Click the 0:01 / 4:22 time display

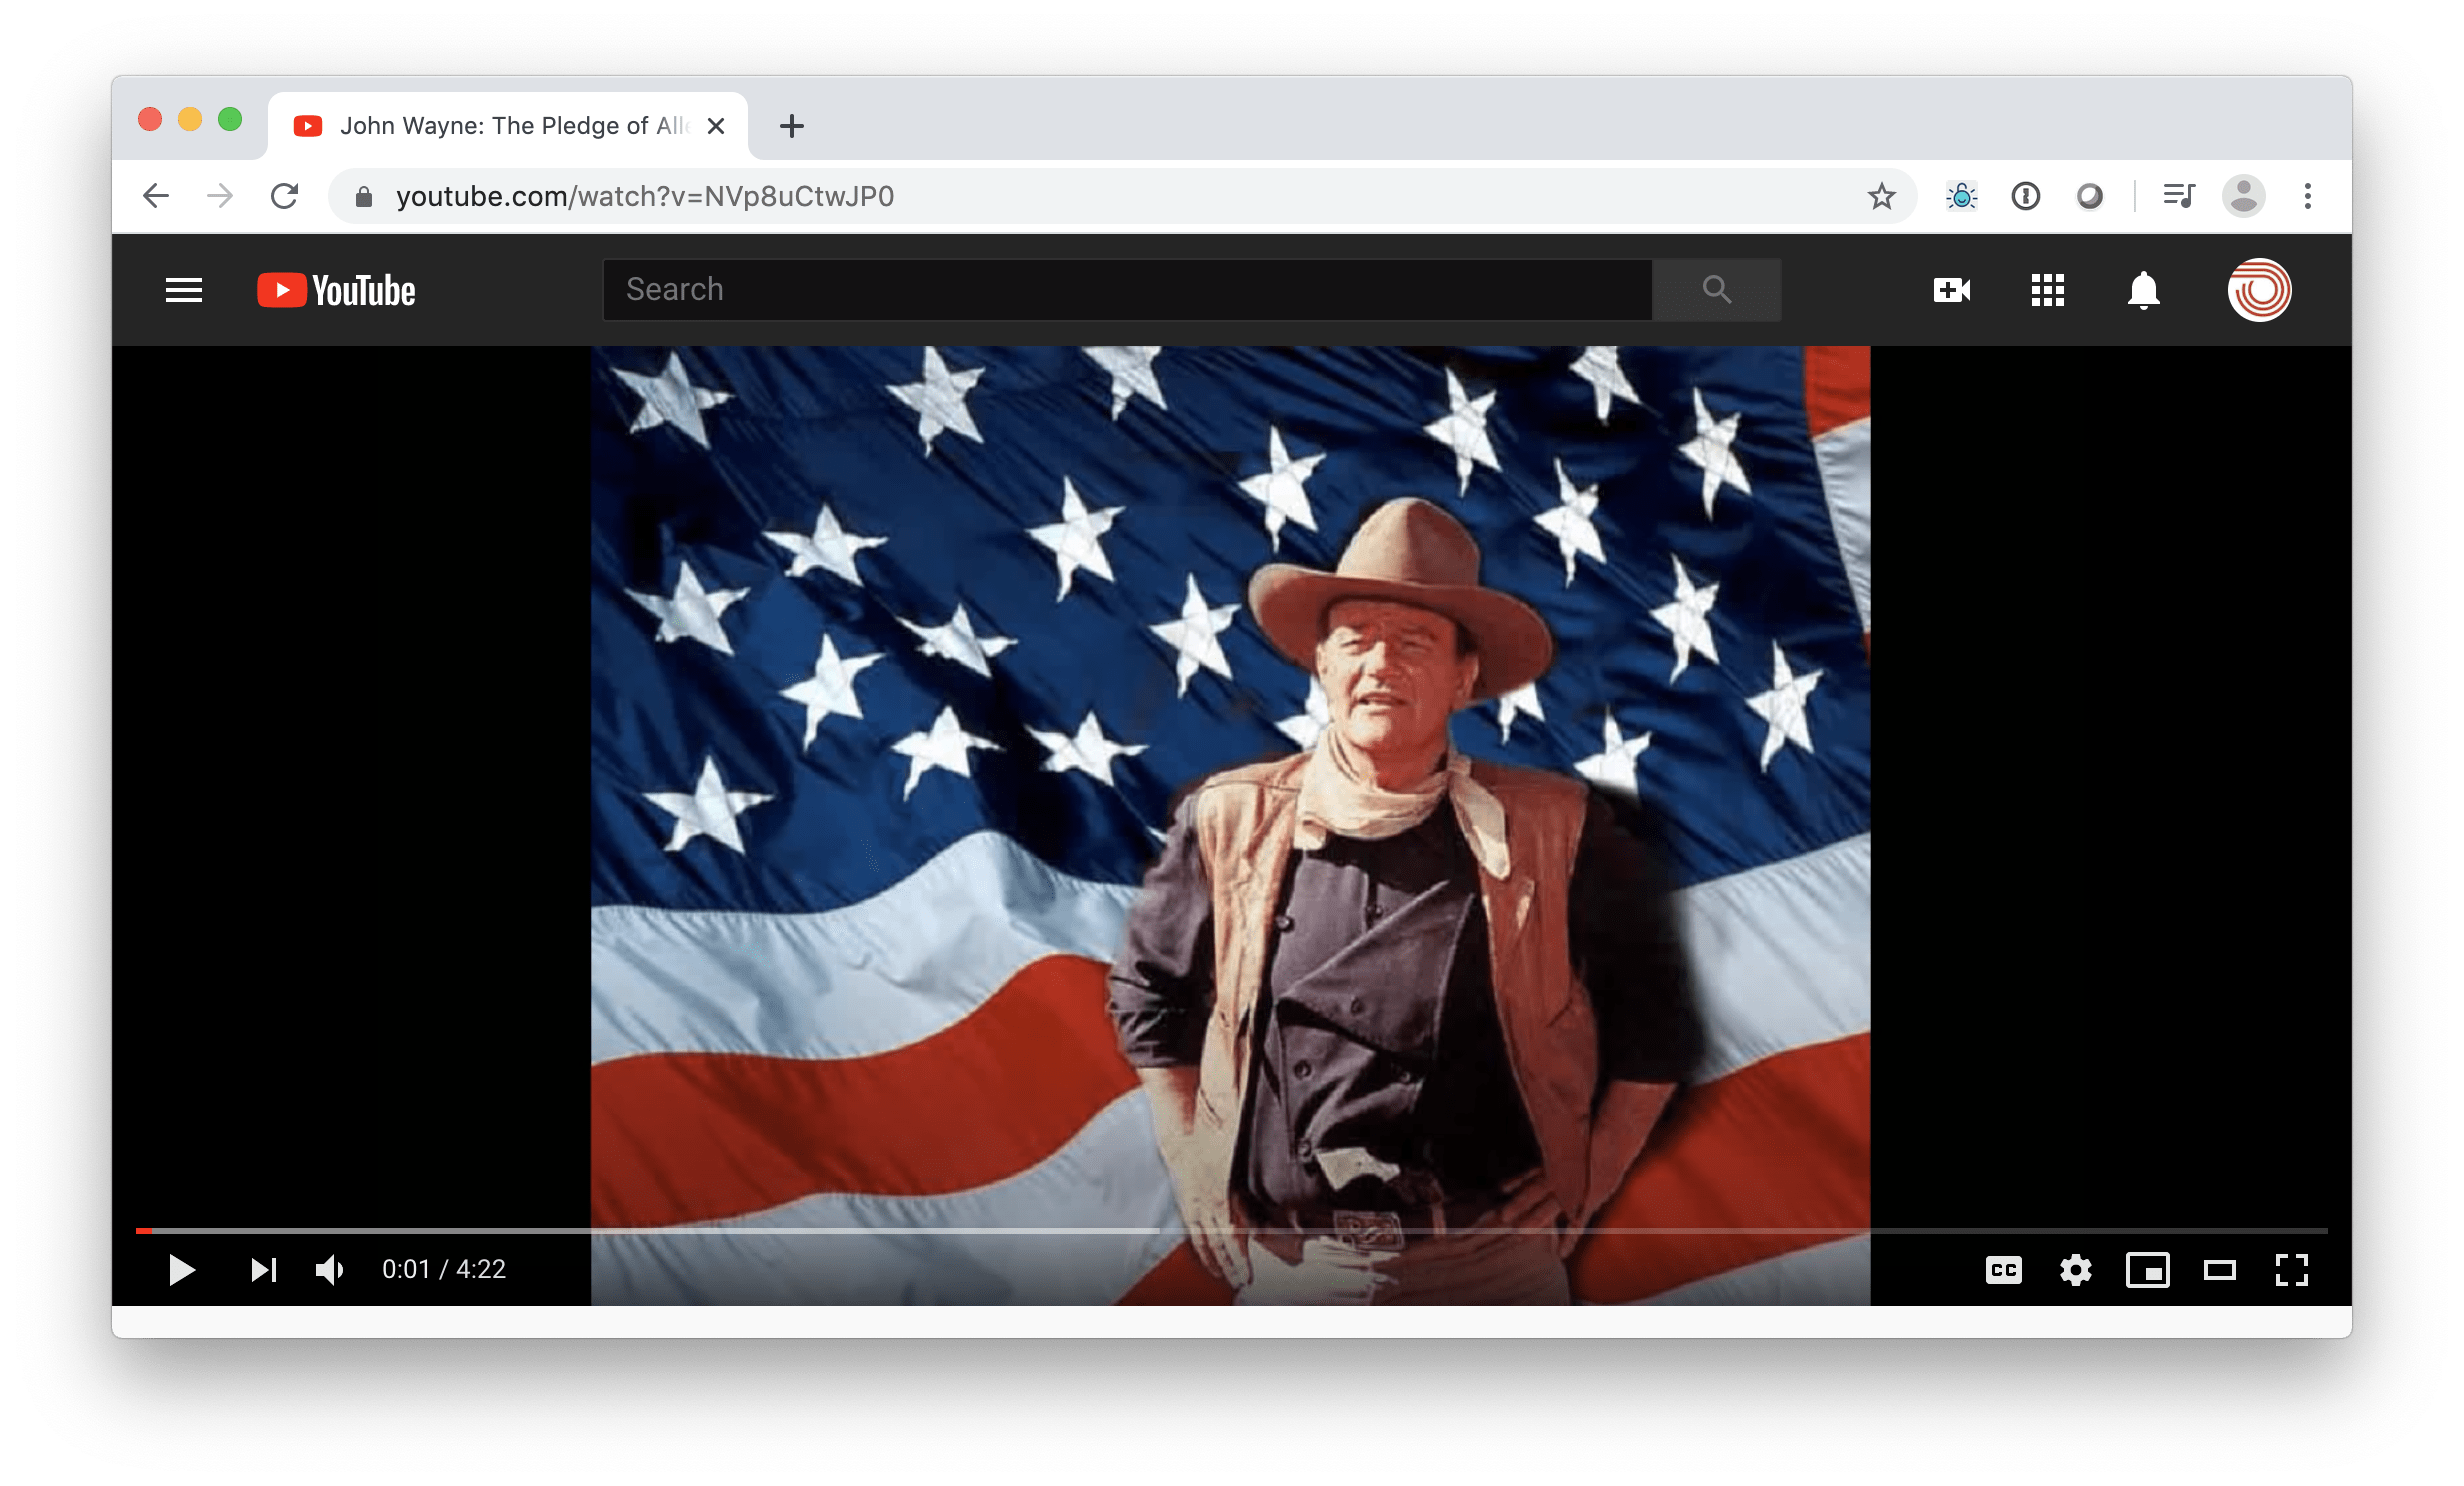[x=444, y=1269]
